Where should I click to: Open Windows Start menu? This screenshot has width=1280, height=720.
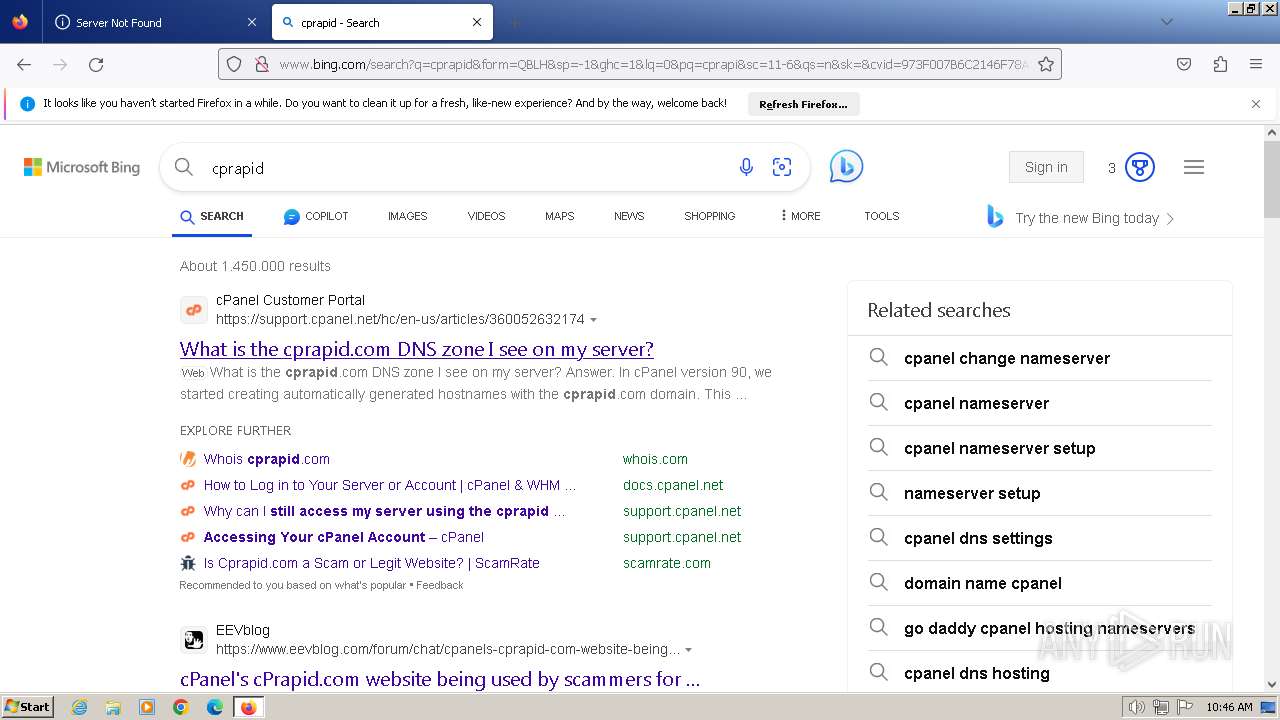point(28,706)
